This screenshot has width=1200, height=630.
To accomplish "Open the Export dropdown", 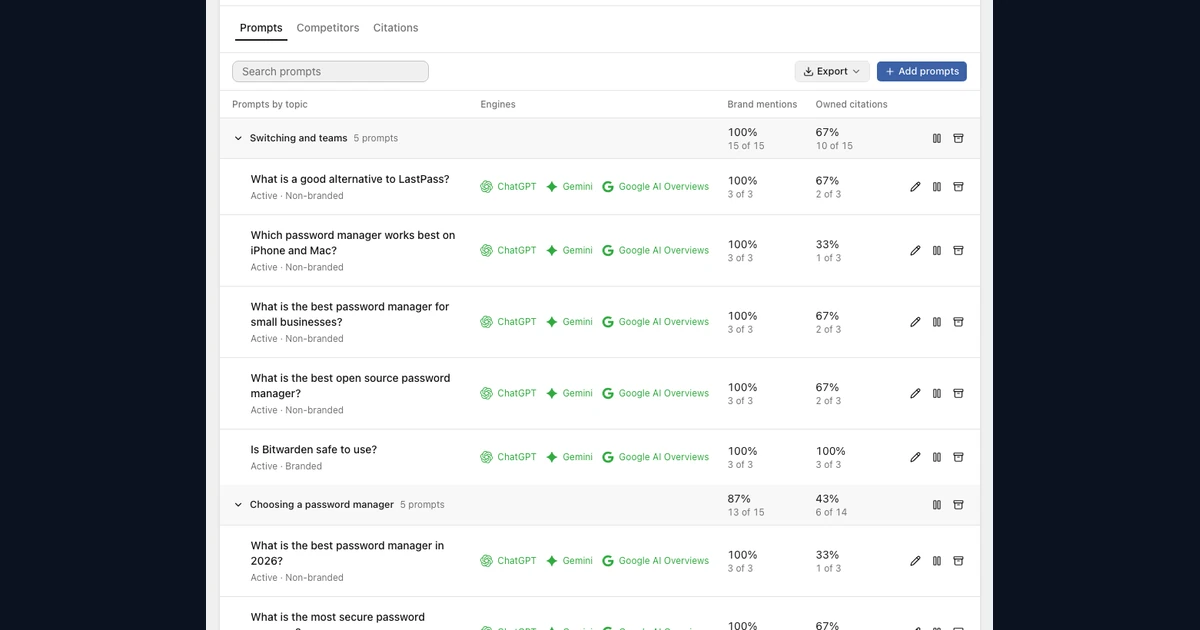I will pos(832,72).
